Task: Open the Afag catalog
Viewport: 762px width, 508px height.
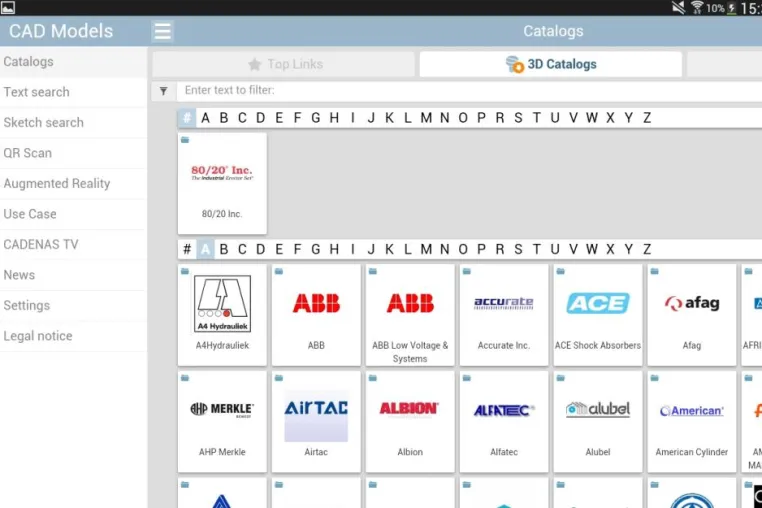Action: tap(692, 315)
